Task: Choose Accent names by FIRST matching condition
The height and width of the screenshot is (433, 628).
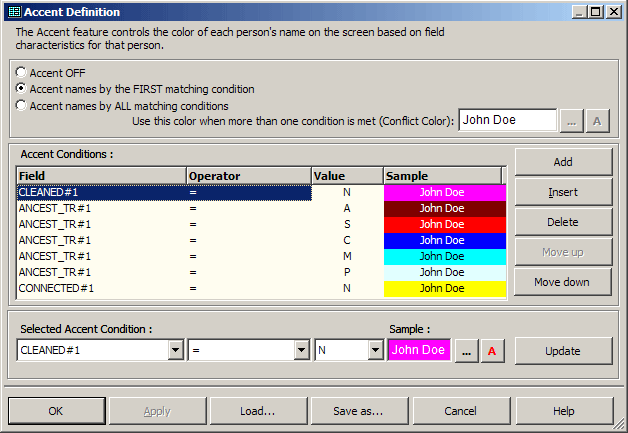Action: 22,89
